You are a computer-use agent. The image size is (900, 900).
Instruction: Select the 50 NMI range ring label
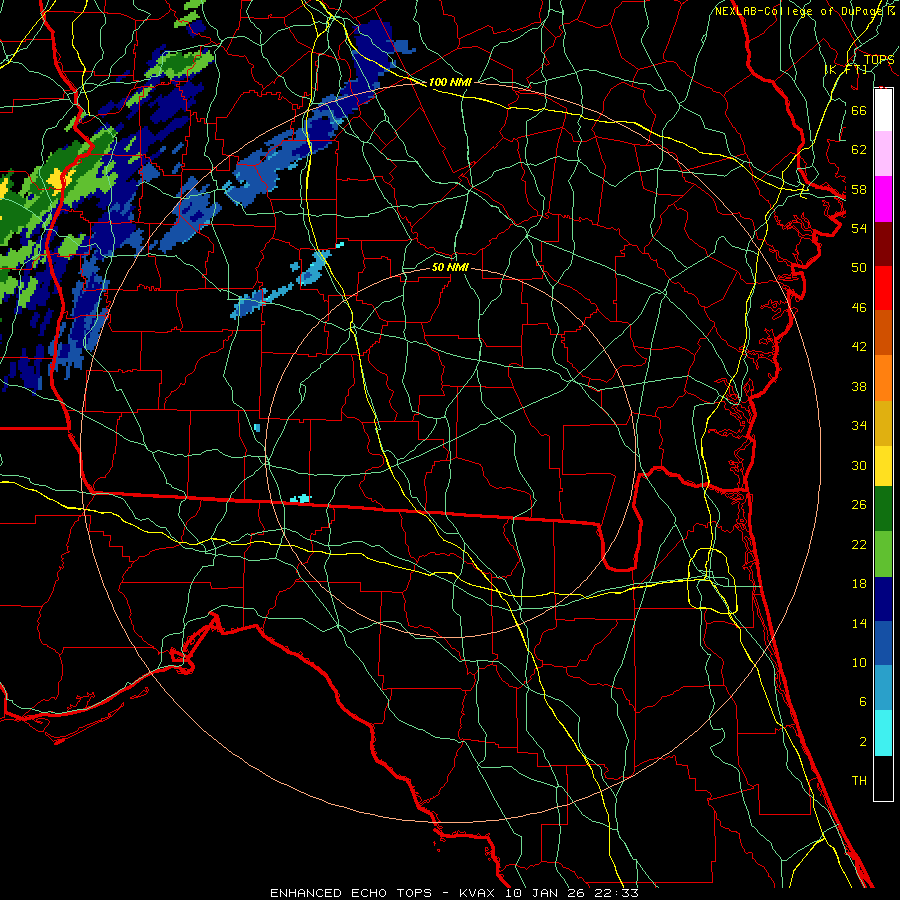tap(450, 267)
